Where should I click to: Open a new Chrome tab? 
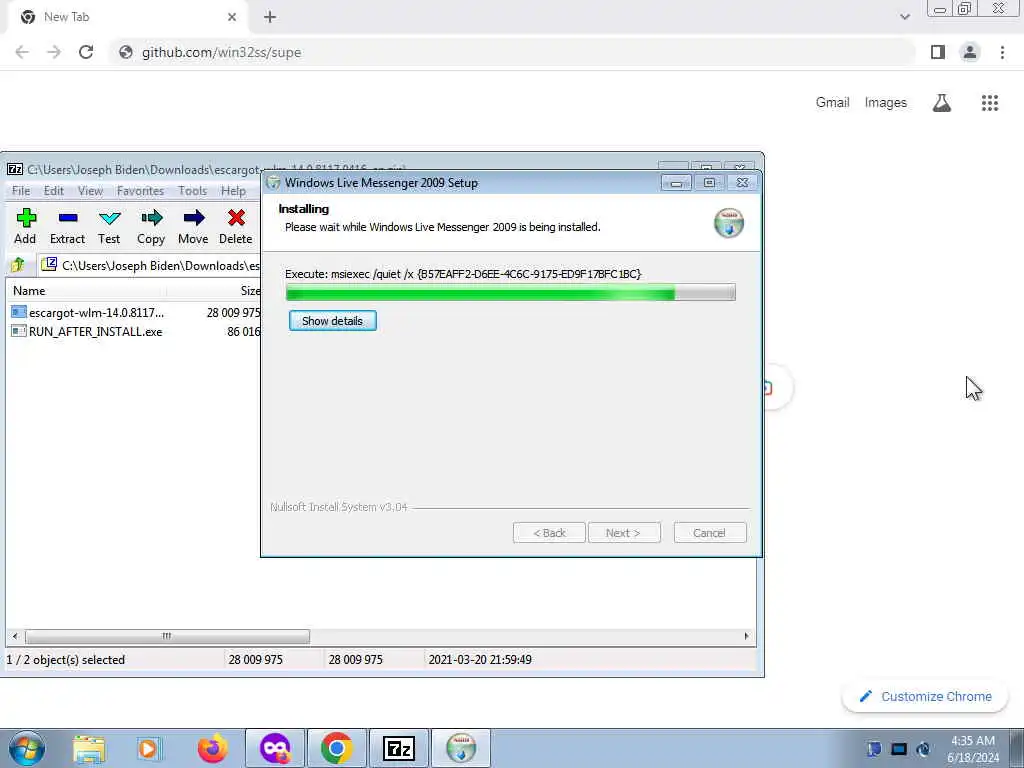(x=270, y=17)
